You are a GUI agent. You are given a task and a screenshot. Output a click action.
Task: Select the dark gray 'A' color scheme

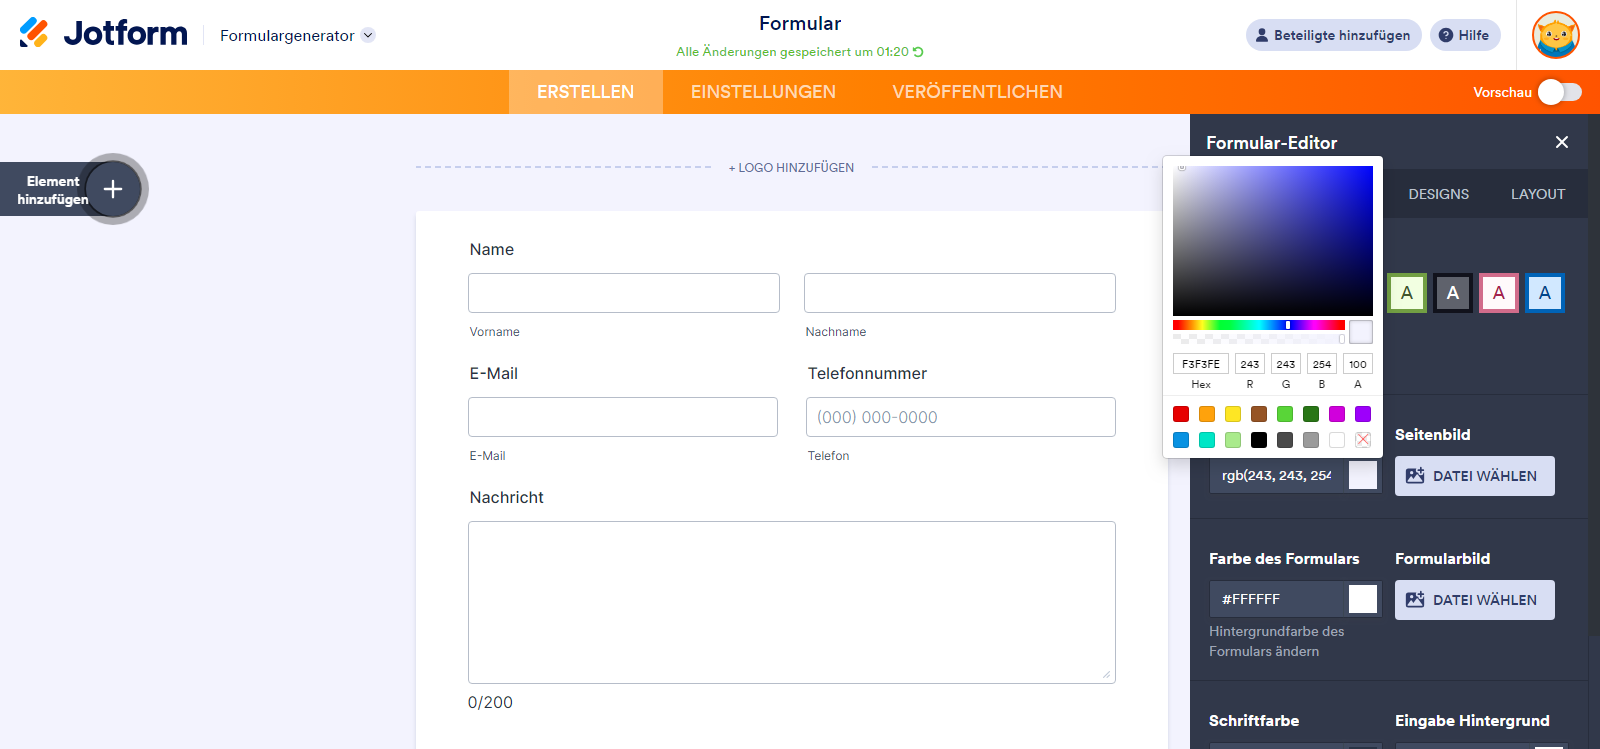coord(1453,293)
